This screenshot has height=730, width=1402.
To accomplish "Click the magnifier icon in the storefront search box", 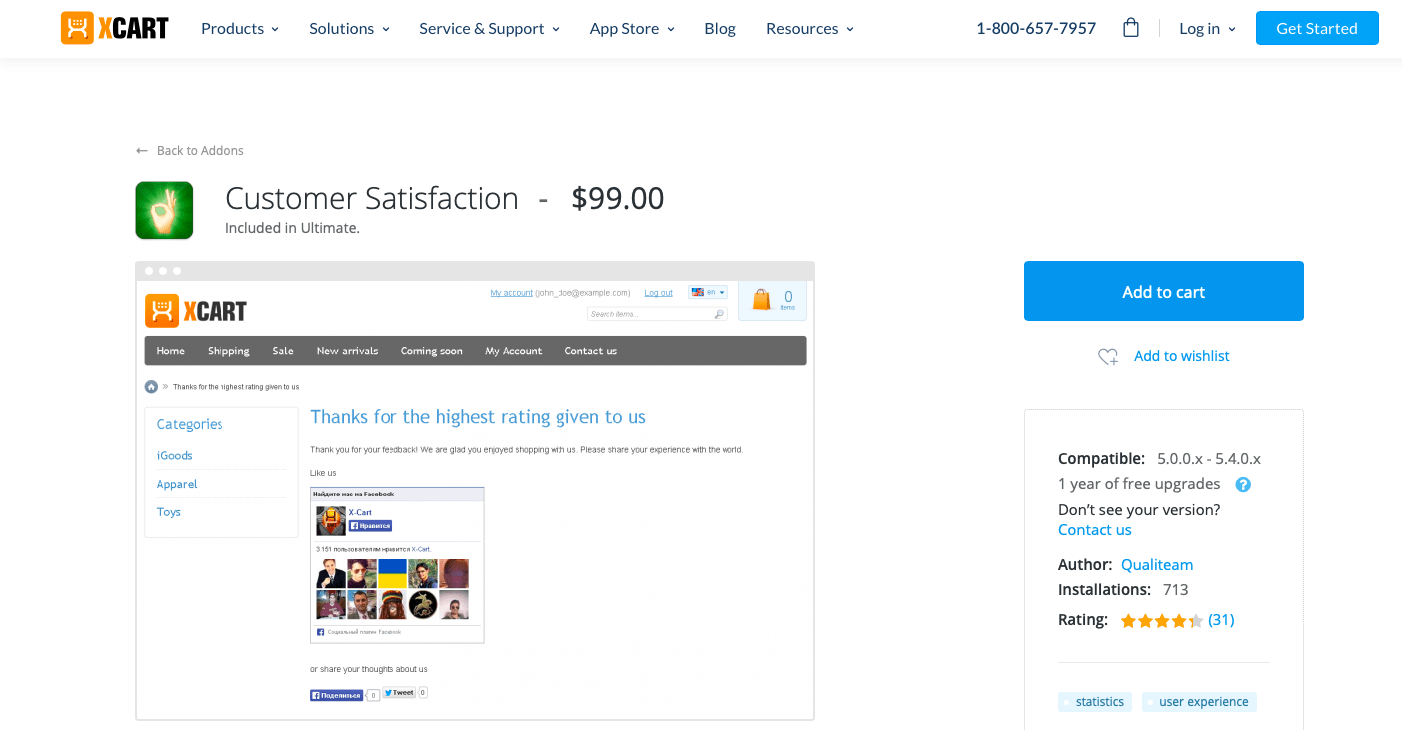I will 719,313.
